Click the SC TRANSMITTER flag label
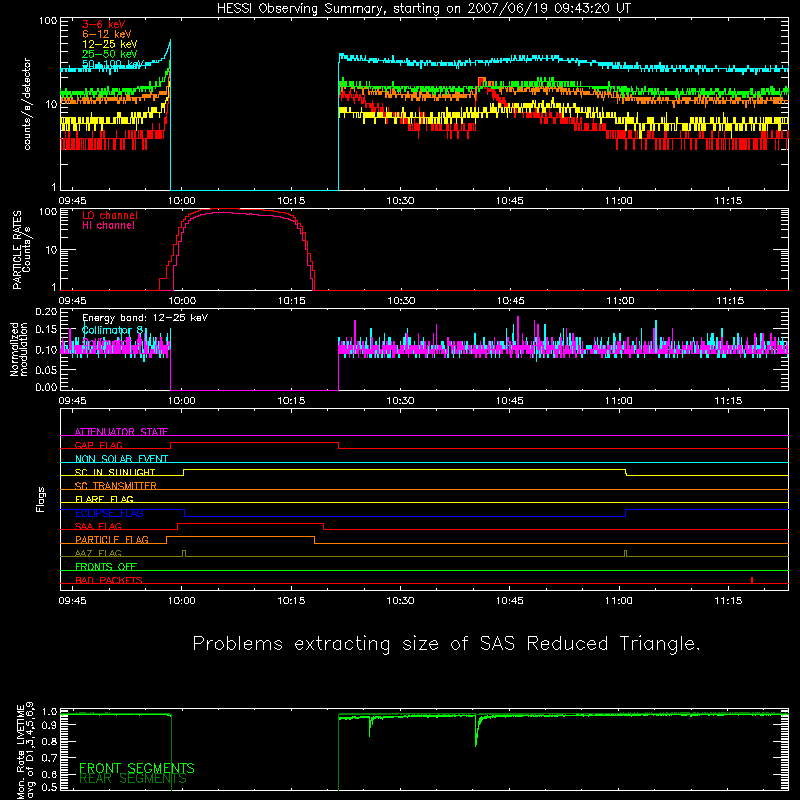Viewport: 800px width, 800px height. click(116, 486)
